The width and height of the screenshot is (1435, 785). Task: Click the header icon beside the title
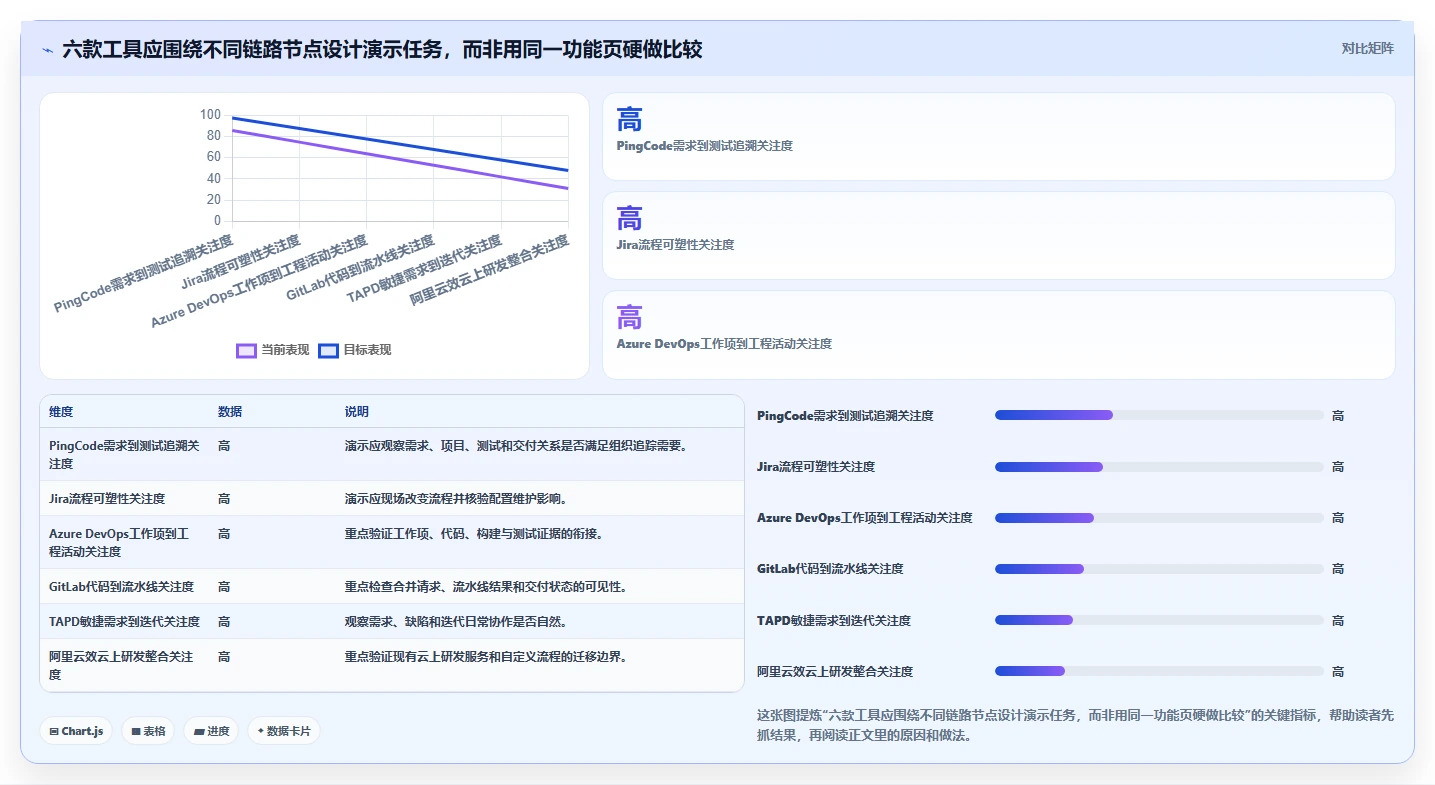click(x=47, y=49)
